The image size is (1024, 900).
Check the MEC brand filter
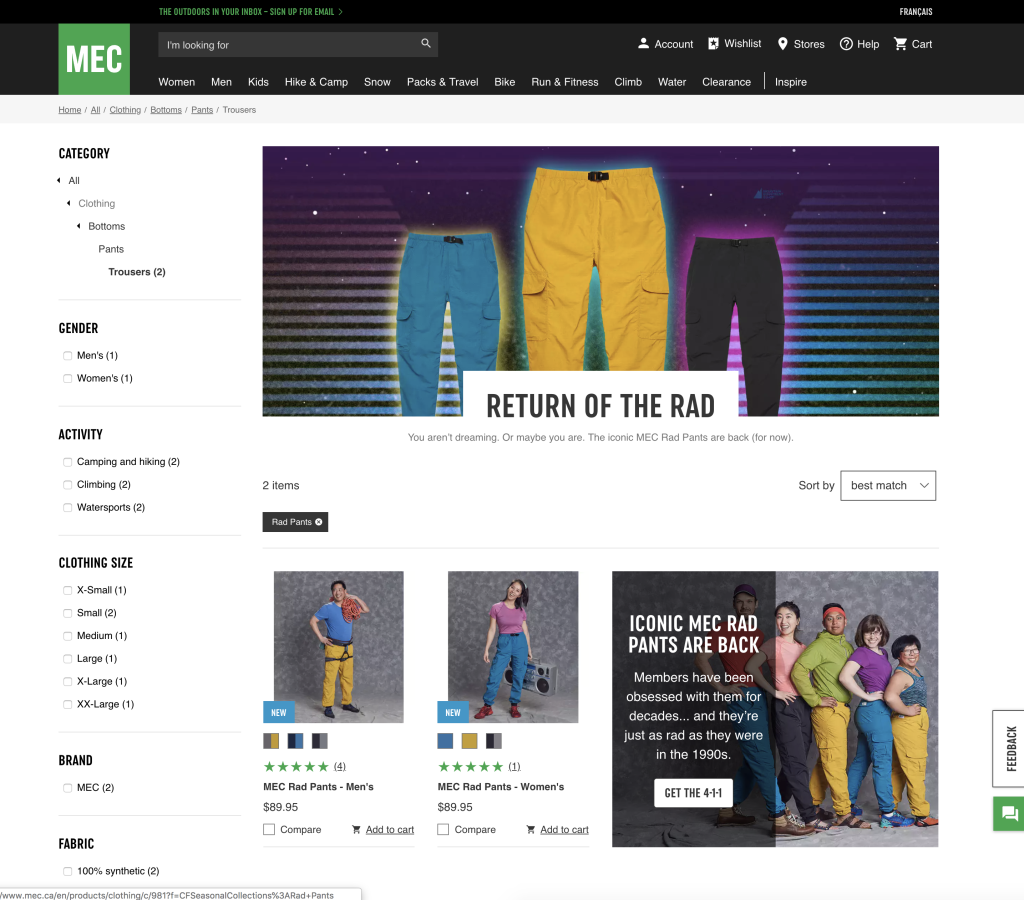[67, 788]
